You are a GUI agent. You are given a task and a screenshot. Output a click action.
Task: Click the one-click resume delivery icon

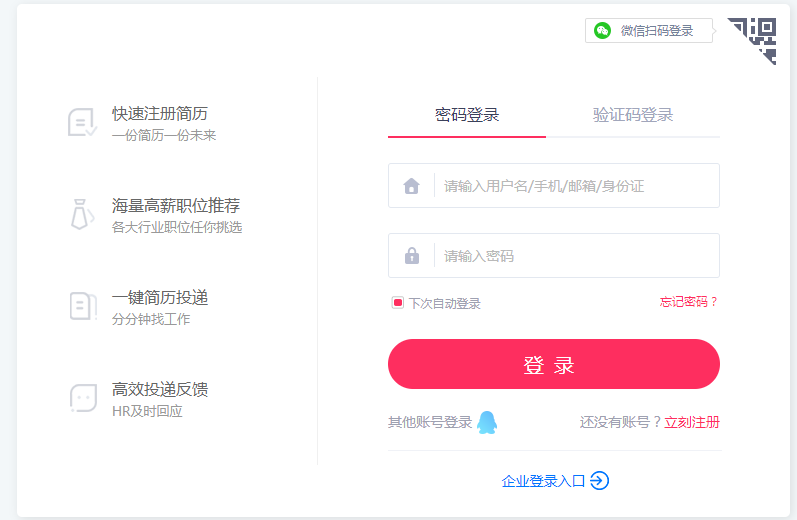(x=82, y=306)
